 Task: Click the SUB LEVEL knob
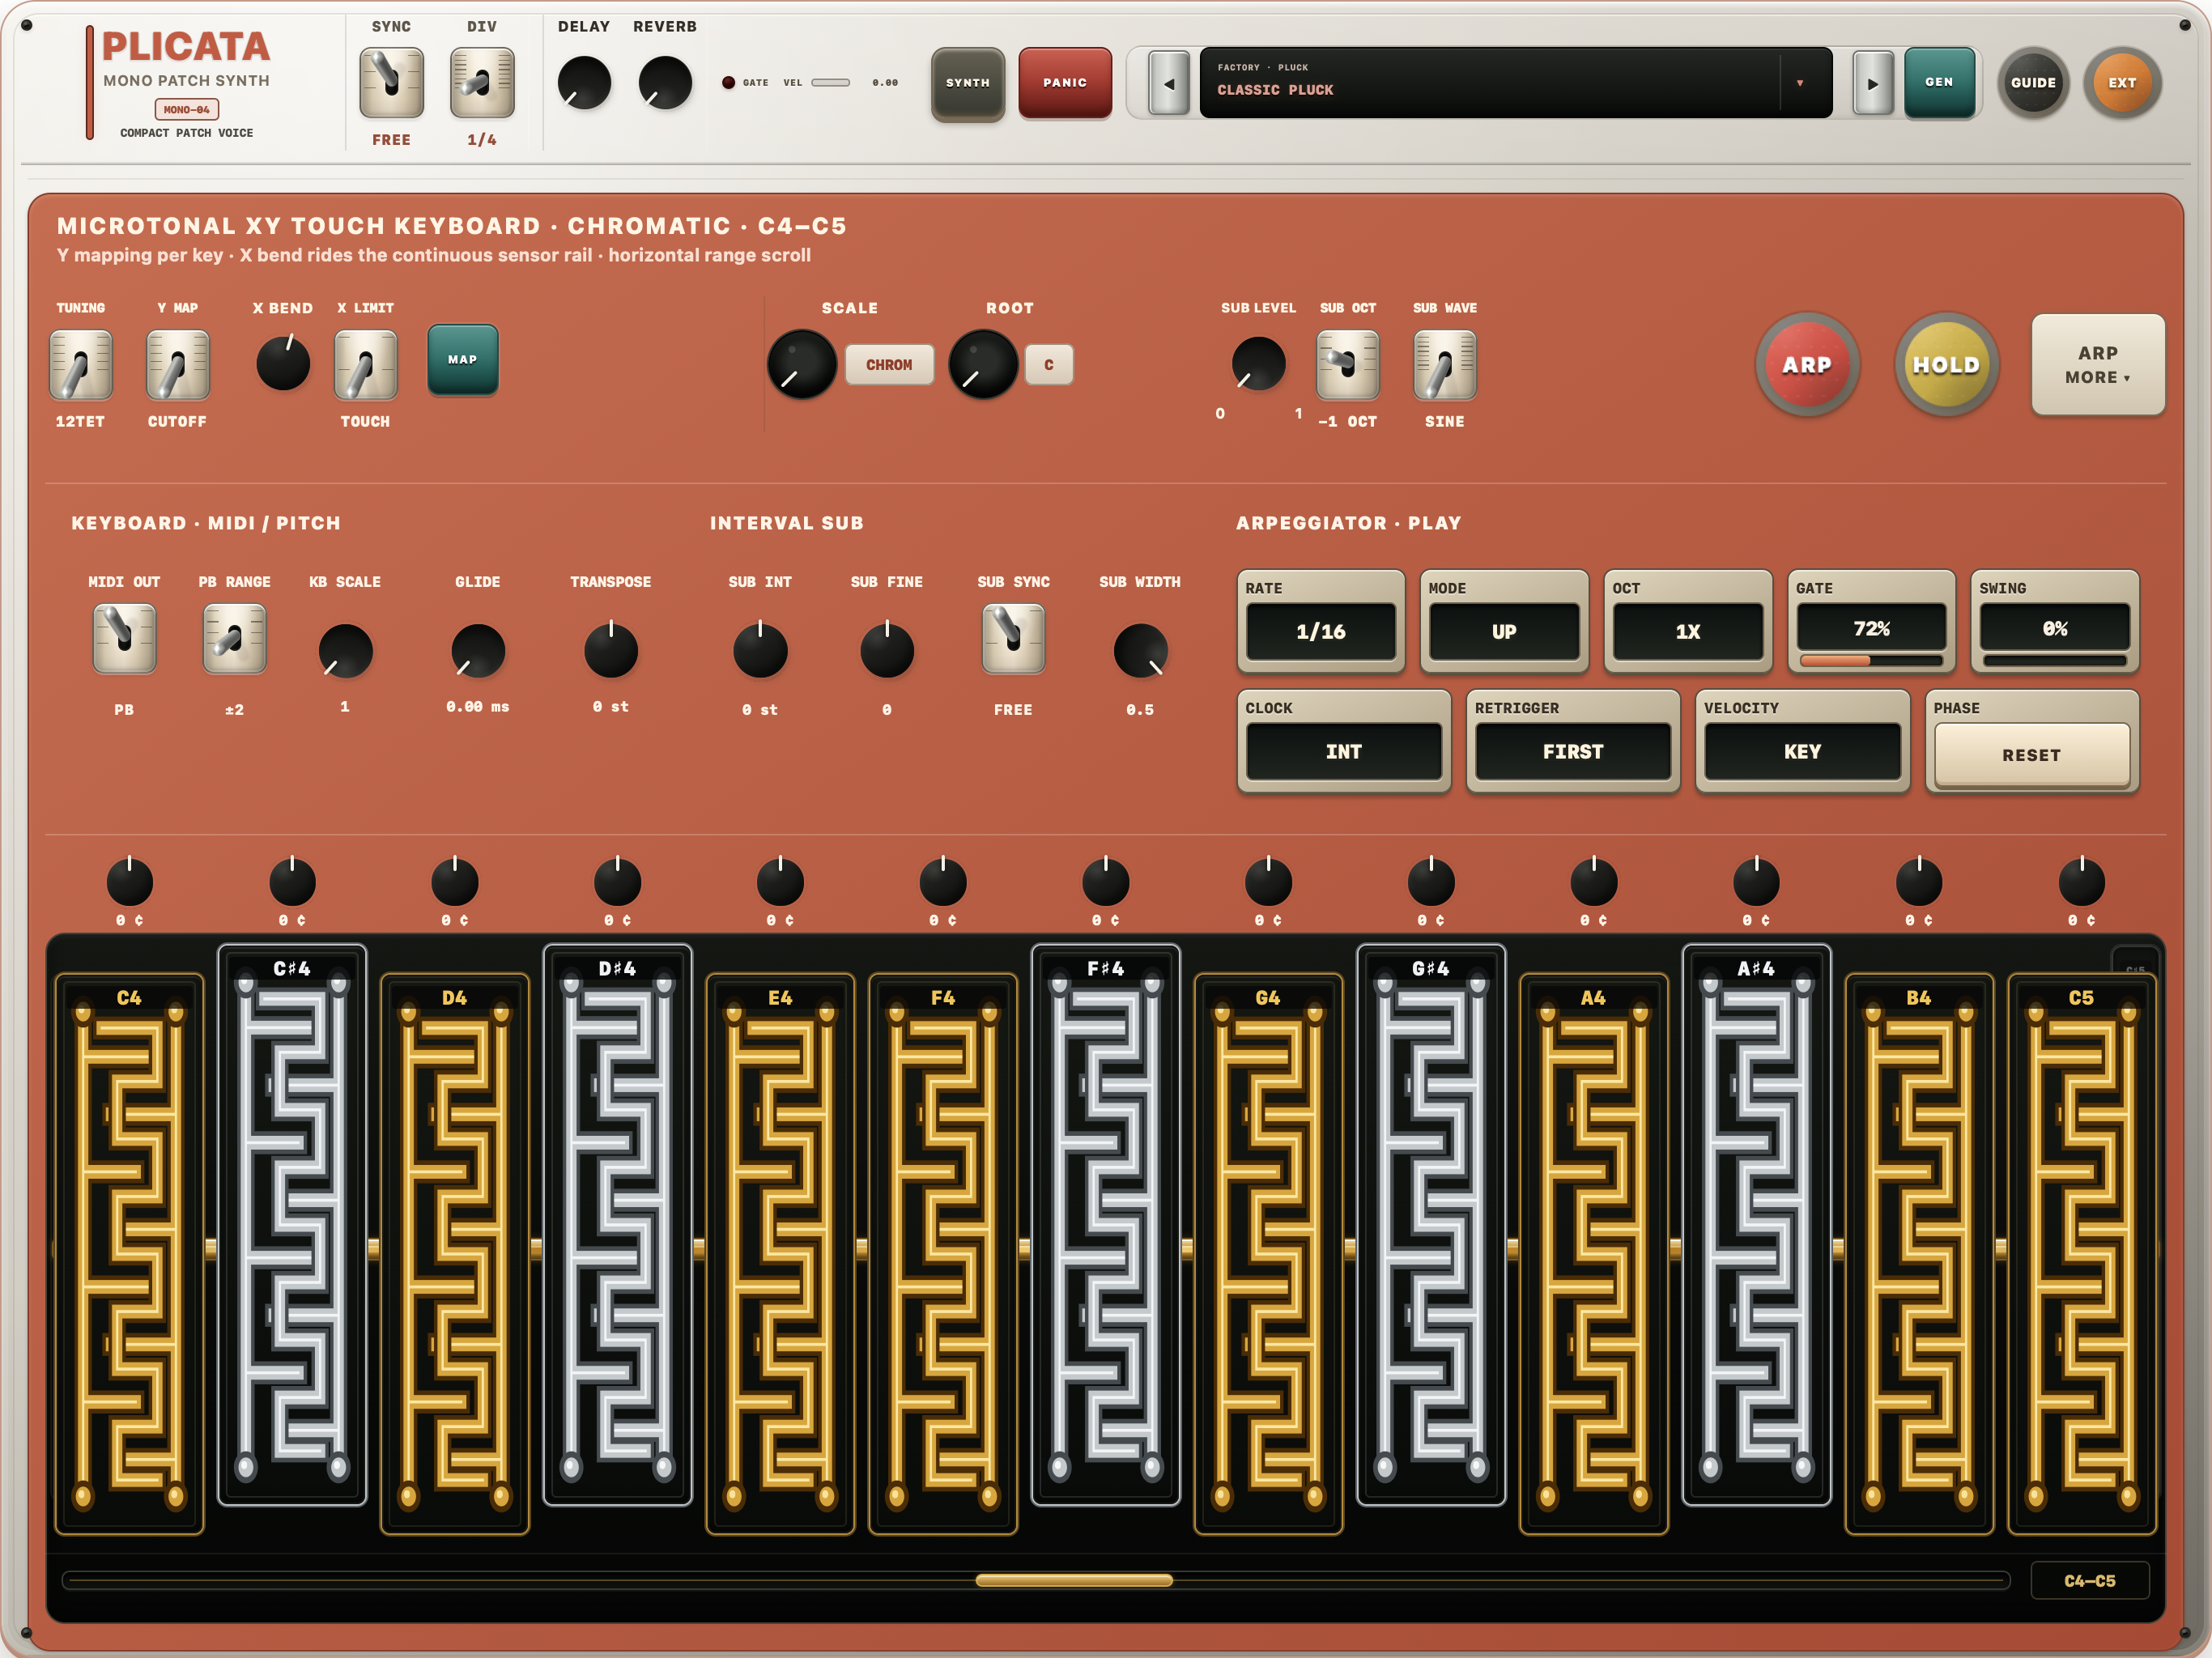[x=1258, y=363]
